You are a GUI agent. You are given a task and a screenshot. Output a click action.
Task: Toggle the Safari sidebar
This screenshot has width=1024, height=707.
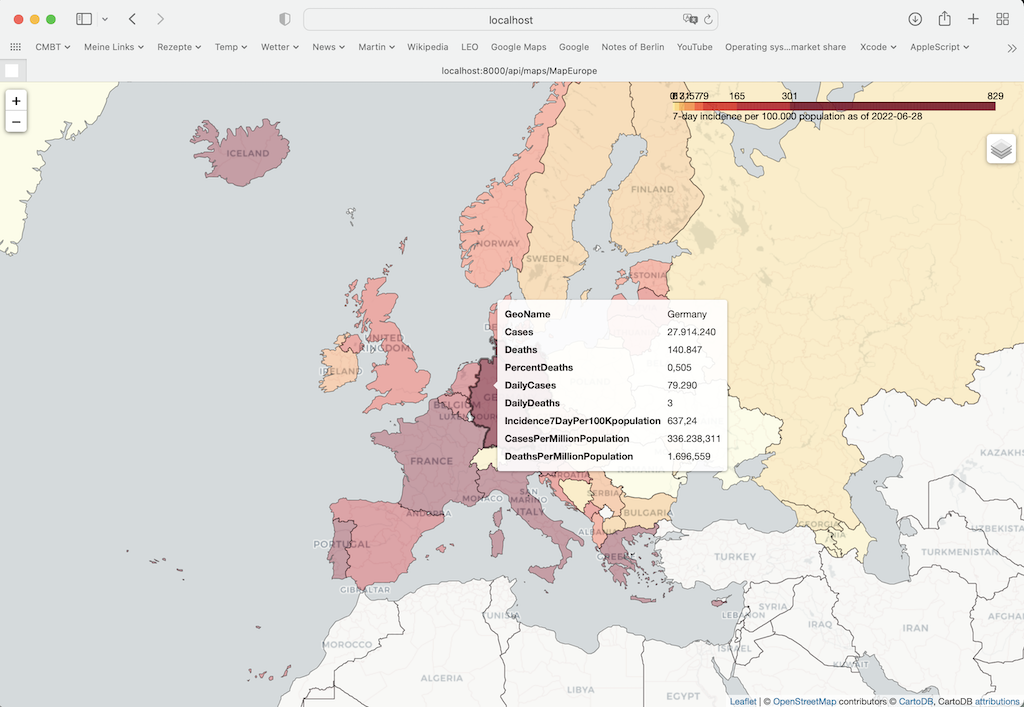pos(84,18)
